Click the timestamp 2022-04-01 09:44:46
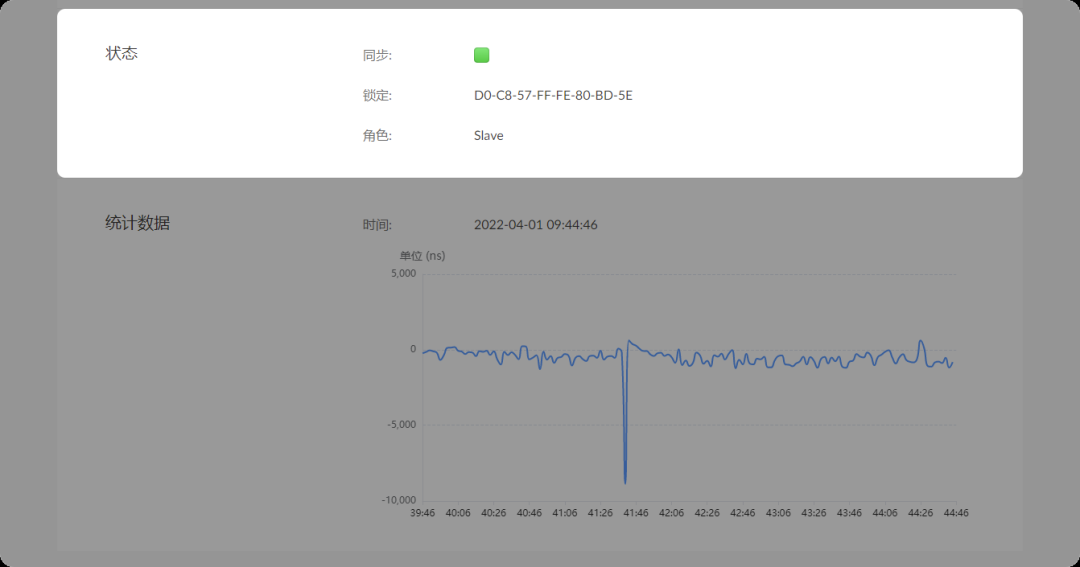This screenshot has height=567, width=1080. pyautogui.click(x=535, y=225)
